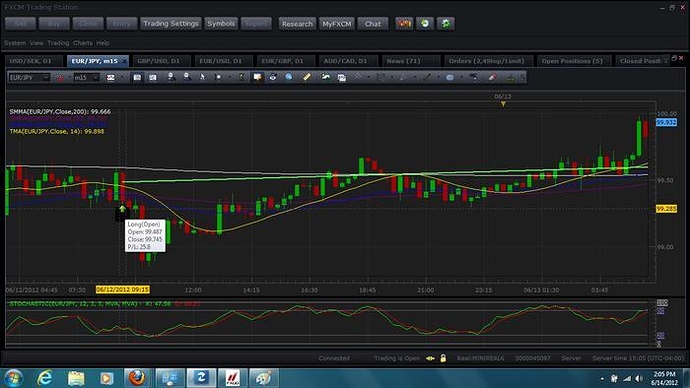Click the Trading Settings button
This screenshot has height=388, width=690.
pyautogui.click(x=171, y=23)
